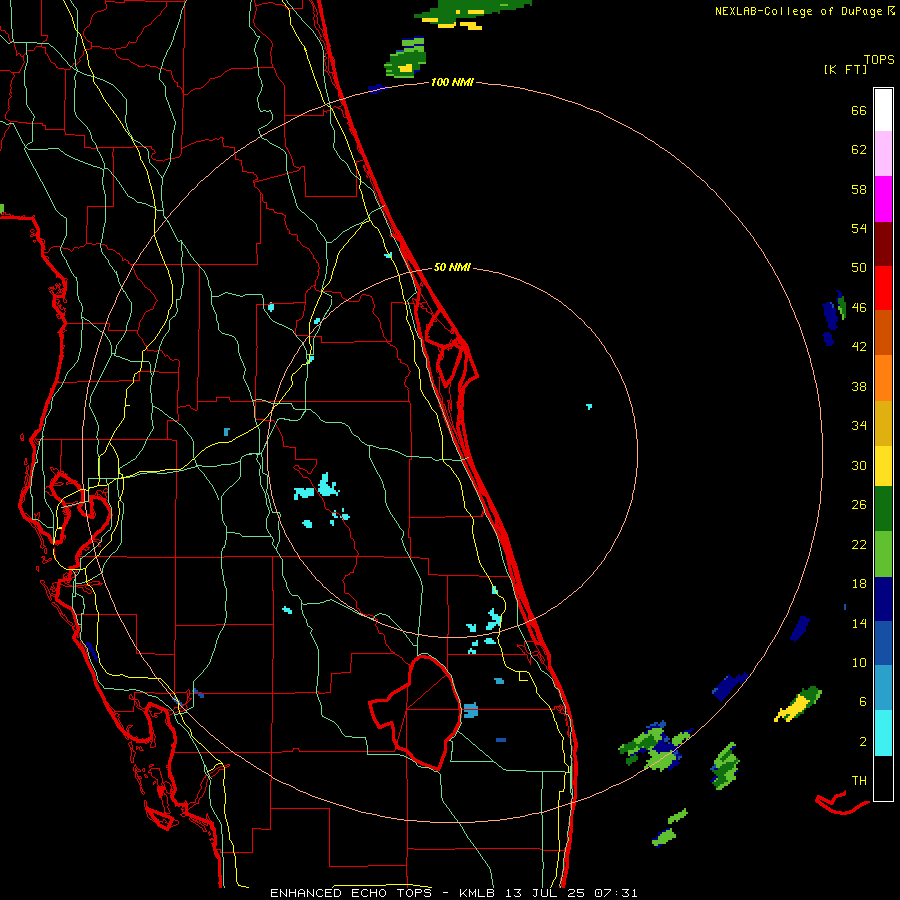Click the magenta 58 kft swatch
Image resolution: width=900 pixels, height=900 pixels.
883,199
